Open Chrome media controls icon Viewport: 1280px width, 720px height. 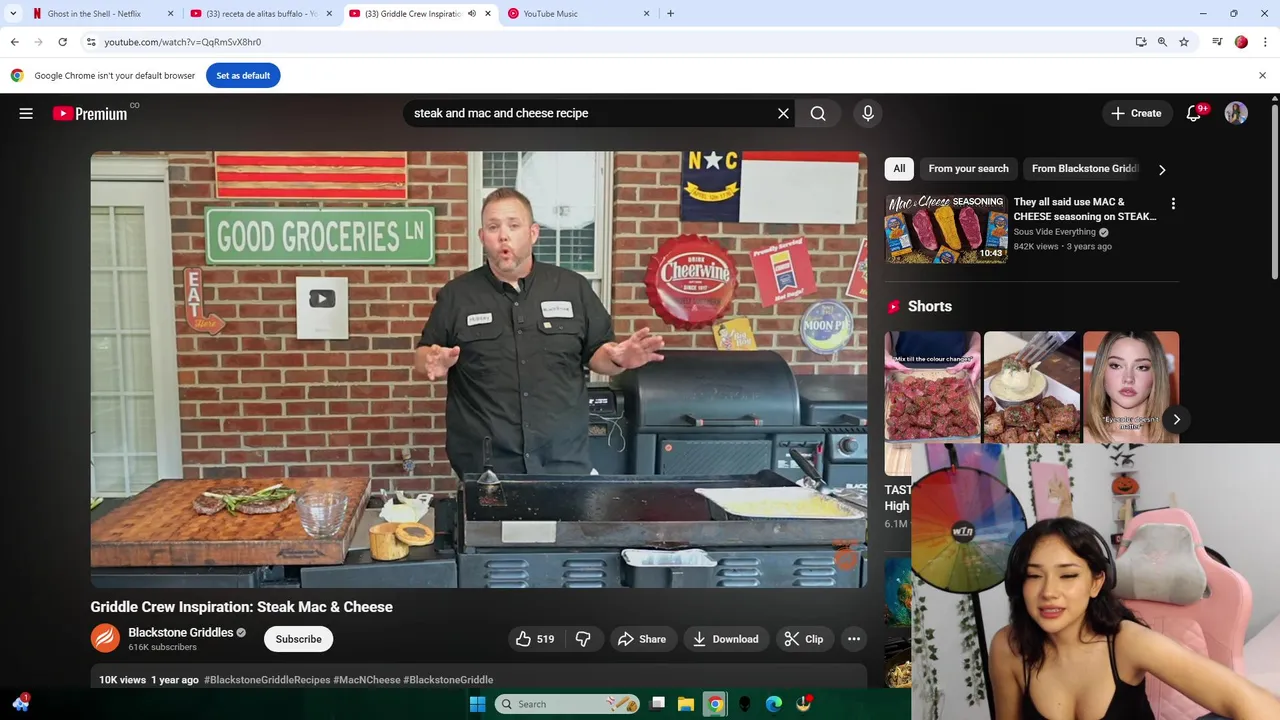(1217, 42)
